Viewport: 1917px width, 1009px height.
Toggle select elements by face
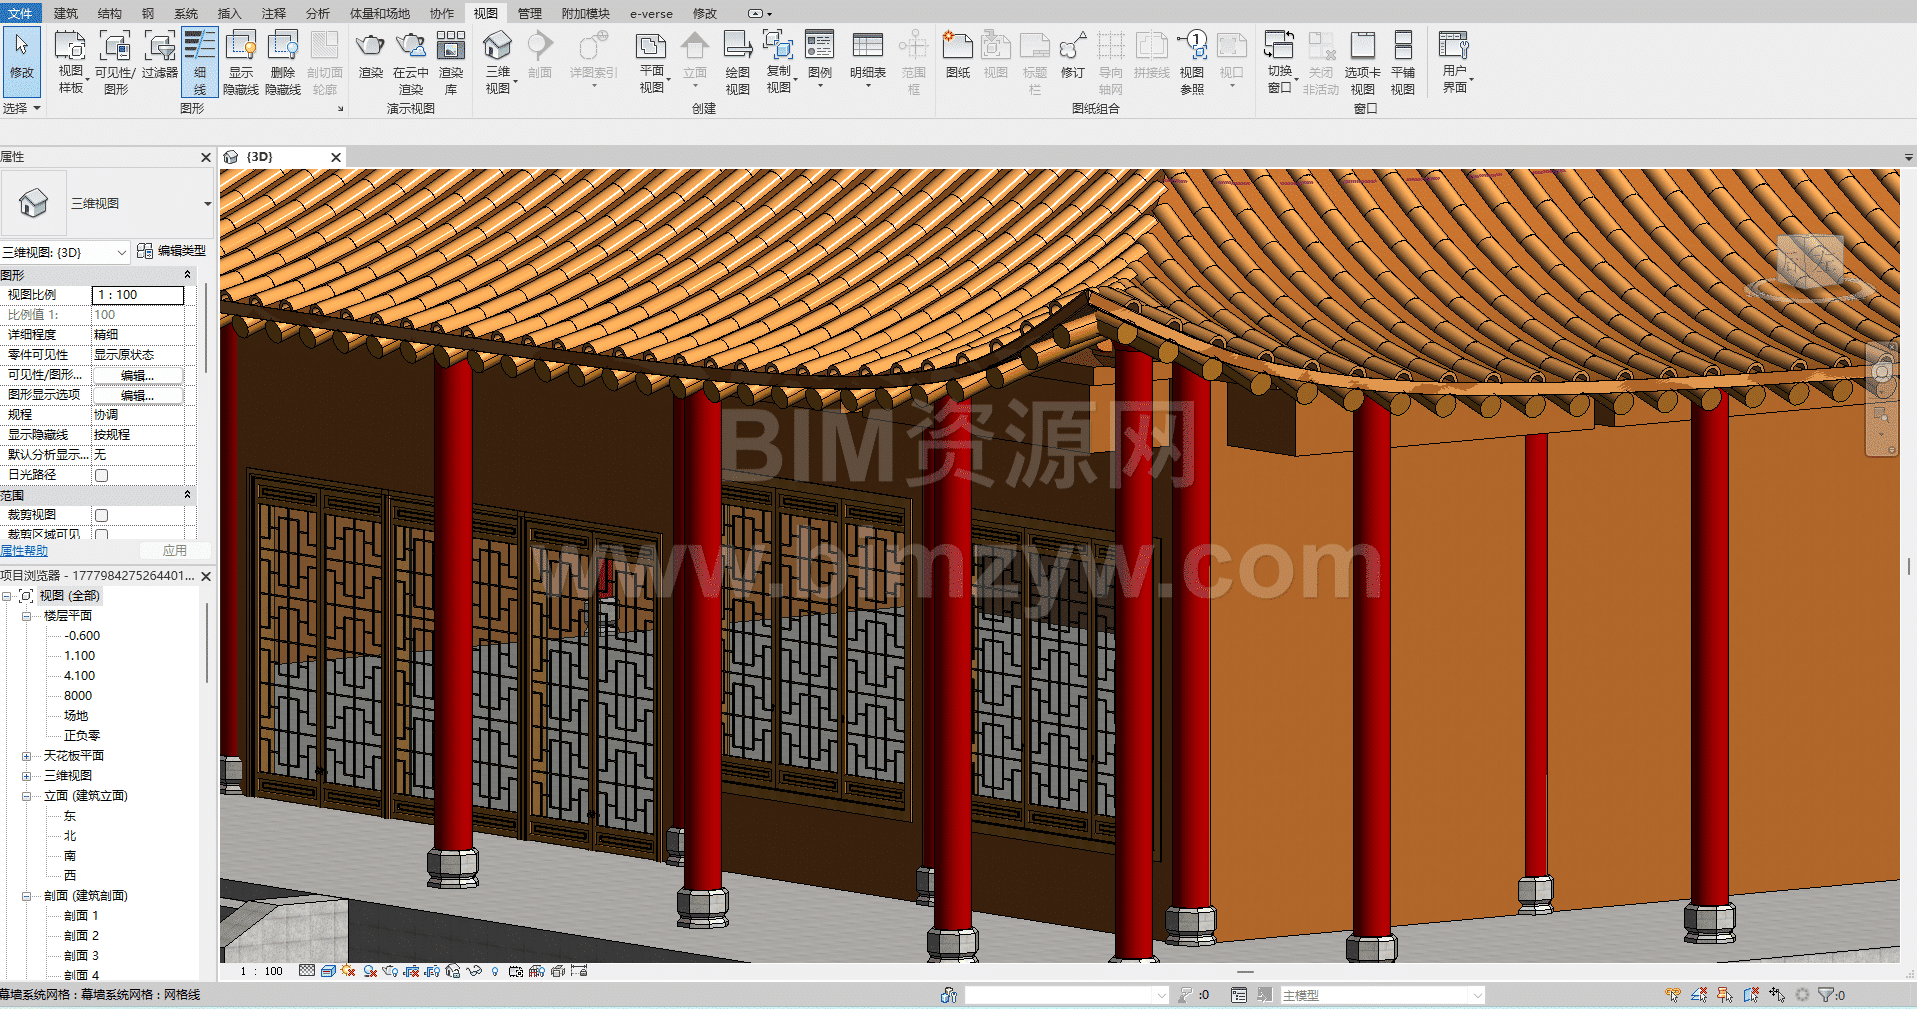pyautogui.click(x=1751, y=995)
